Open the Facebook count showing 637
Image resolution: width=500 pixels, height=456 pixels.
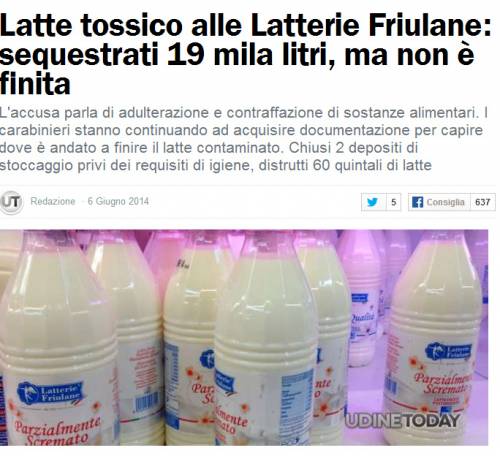(482, 202)
